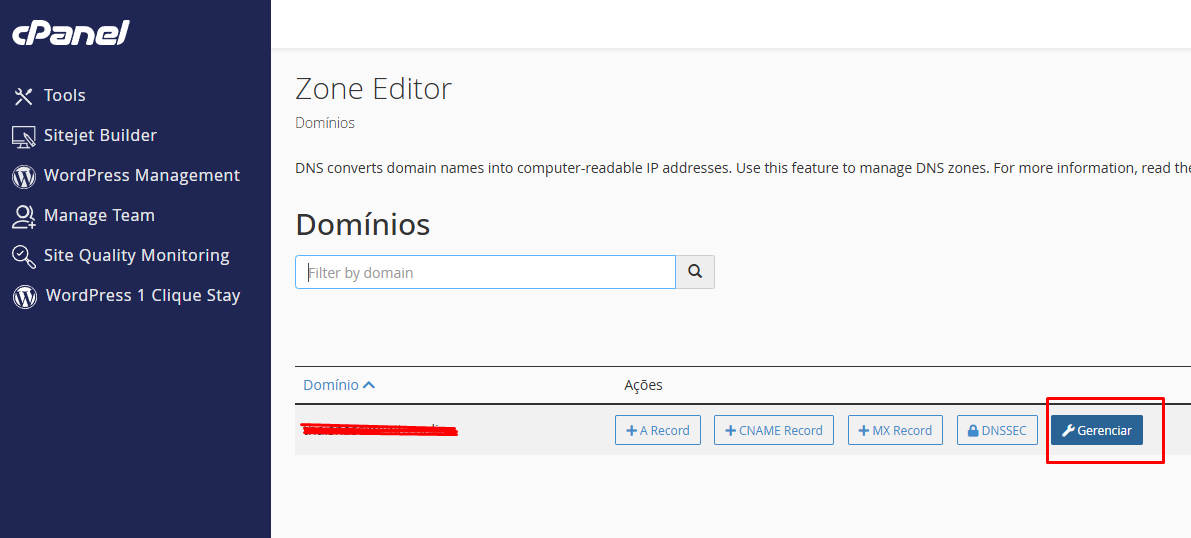Click the Ações column header text
1191x538 pixels.
[643, 385]
